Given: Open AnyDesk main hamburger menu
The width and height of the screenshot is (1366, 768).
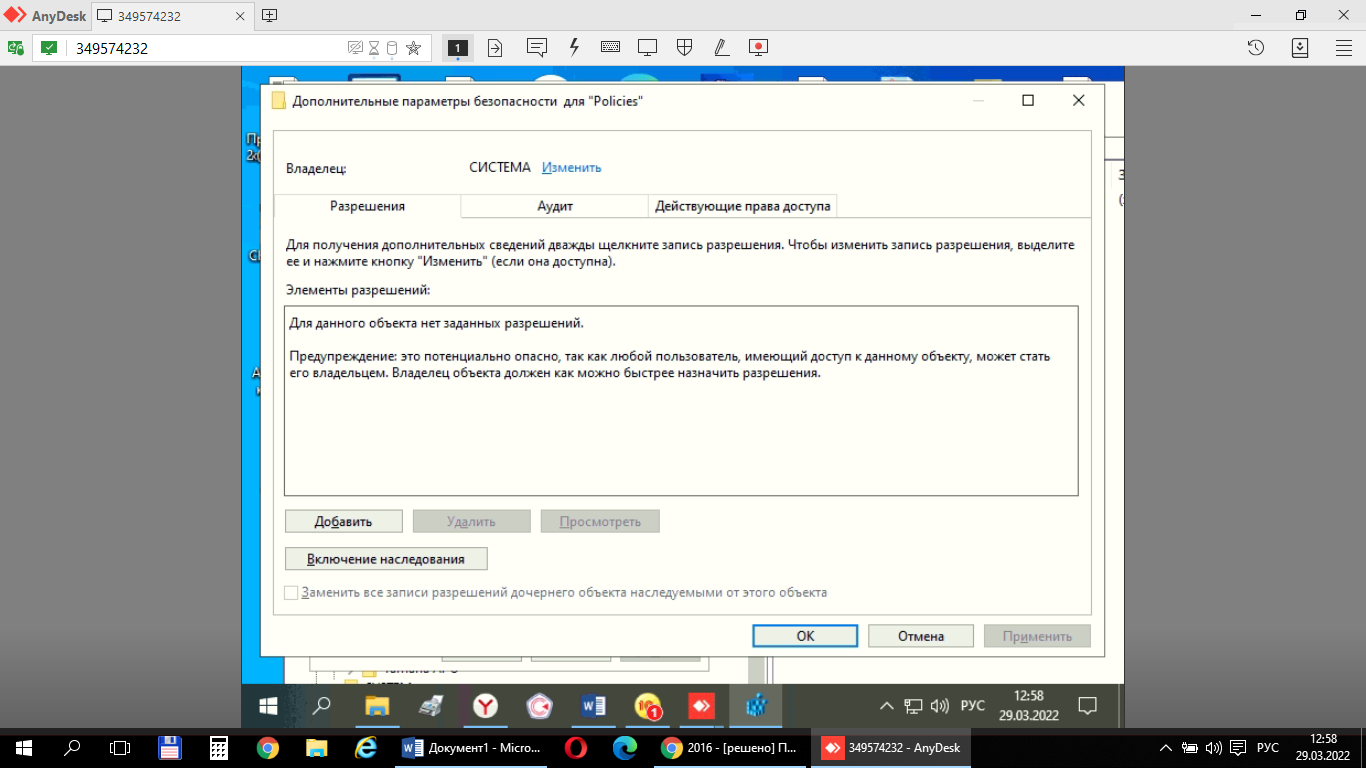Looking at the screenshot, I should 1344,47.
